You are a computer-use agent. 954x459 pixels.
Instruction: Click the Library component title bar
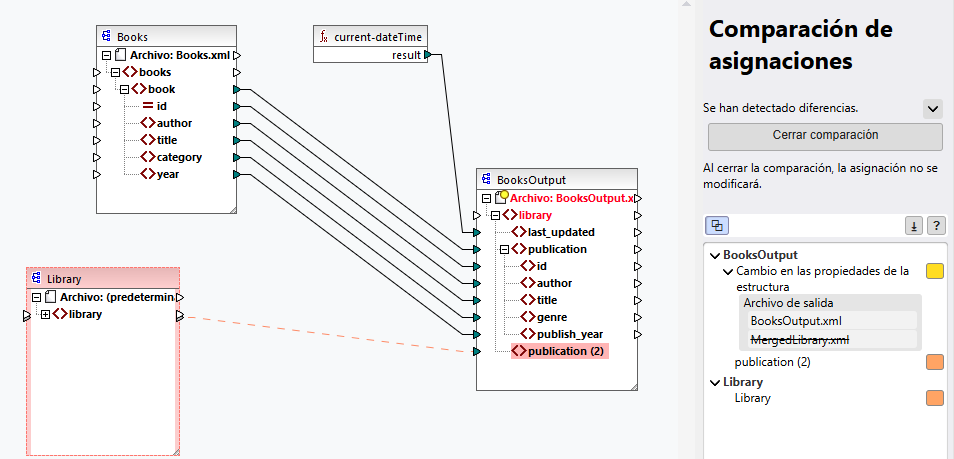[103, 279]
